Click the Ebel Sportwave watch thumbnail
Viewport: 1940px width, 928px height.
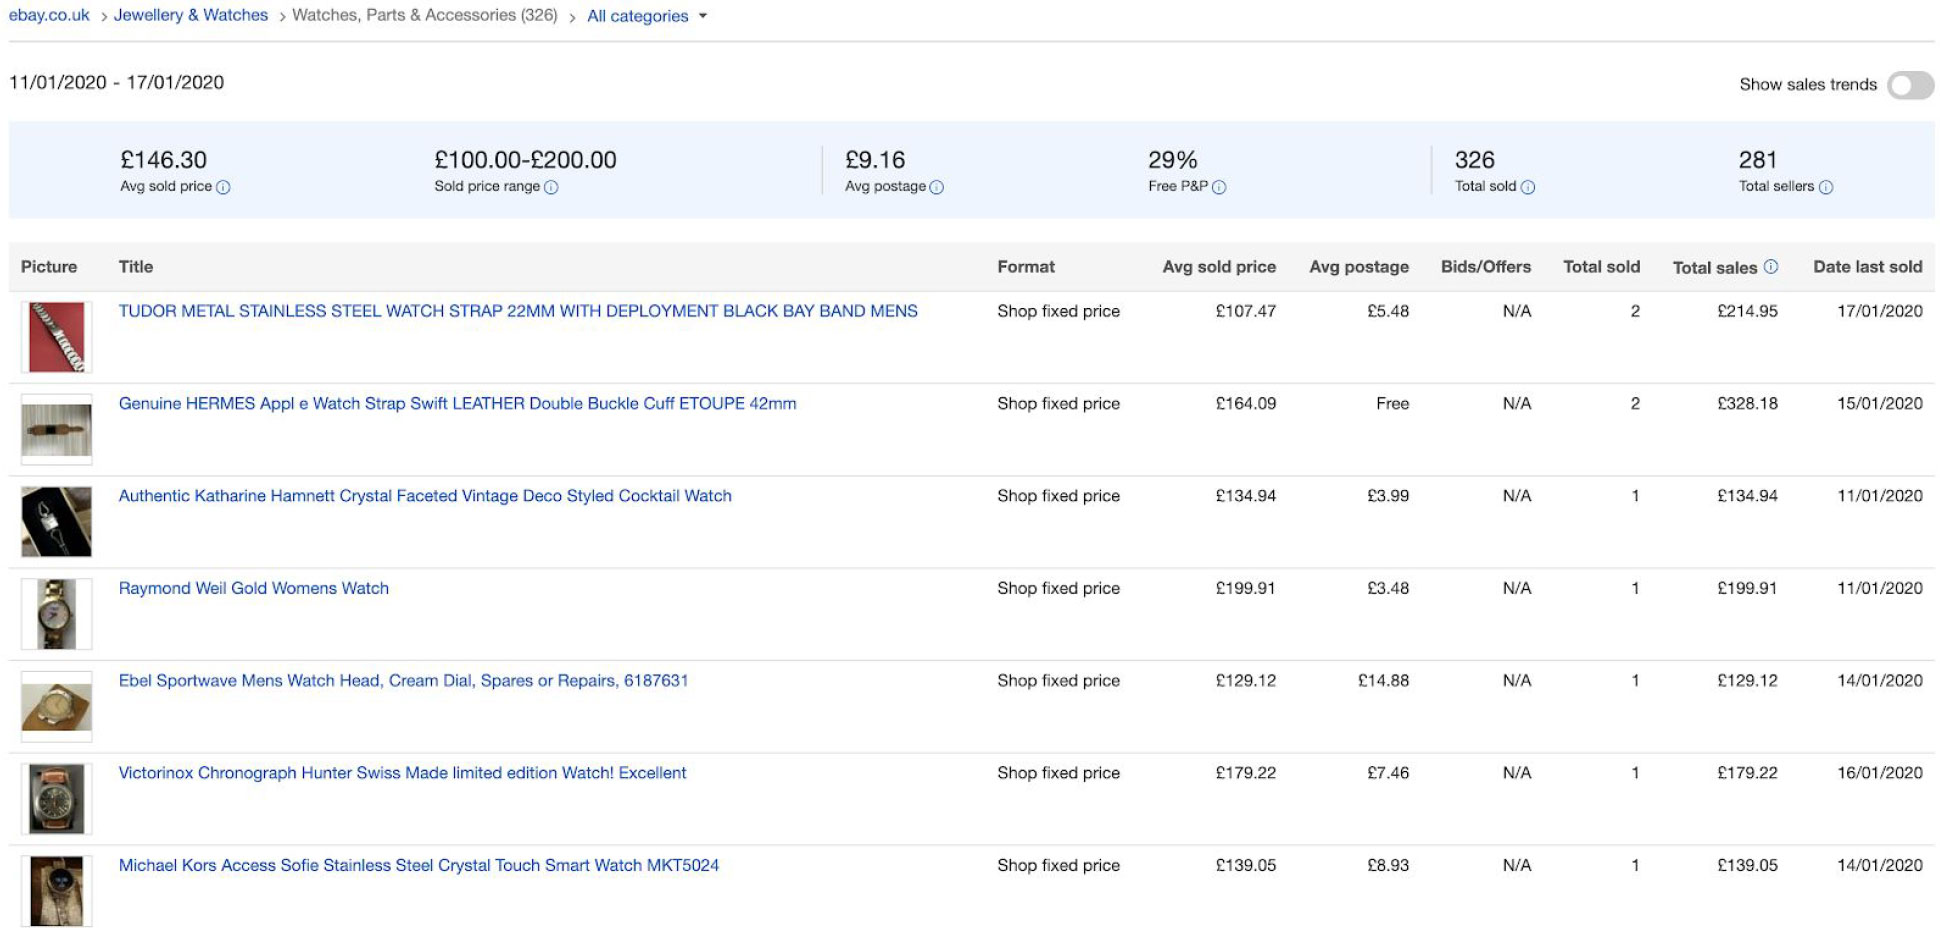pos(57,706)
